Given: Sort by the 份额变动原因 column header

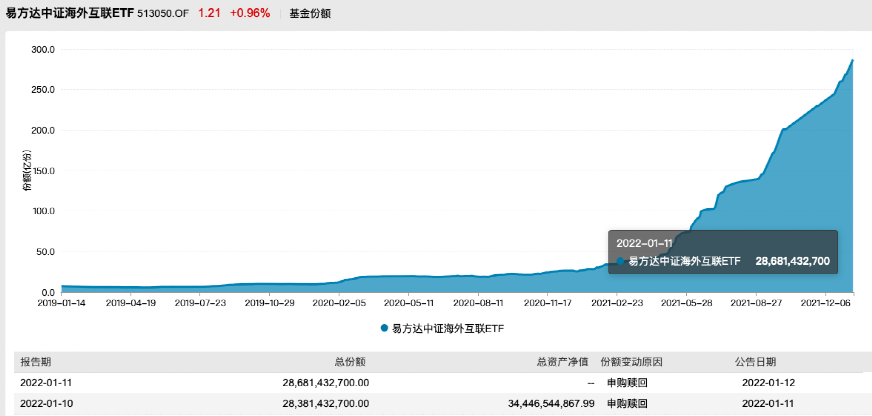Looking at the screenshot, I should coord(631,362).
